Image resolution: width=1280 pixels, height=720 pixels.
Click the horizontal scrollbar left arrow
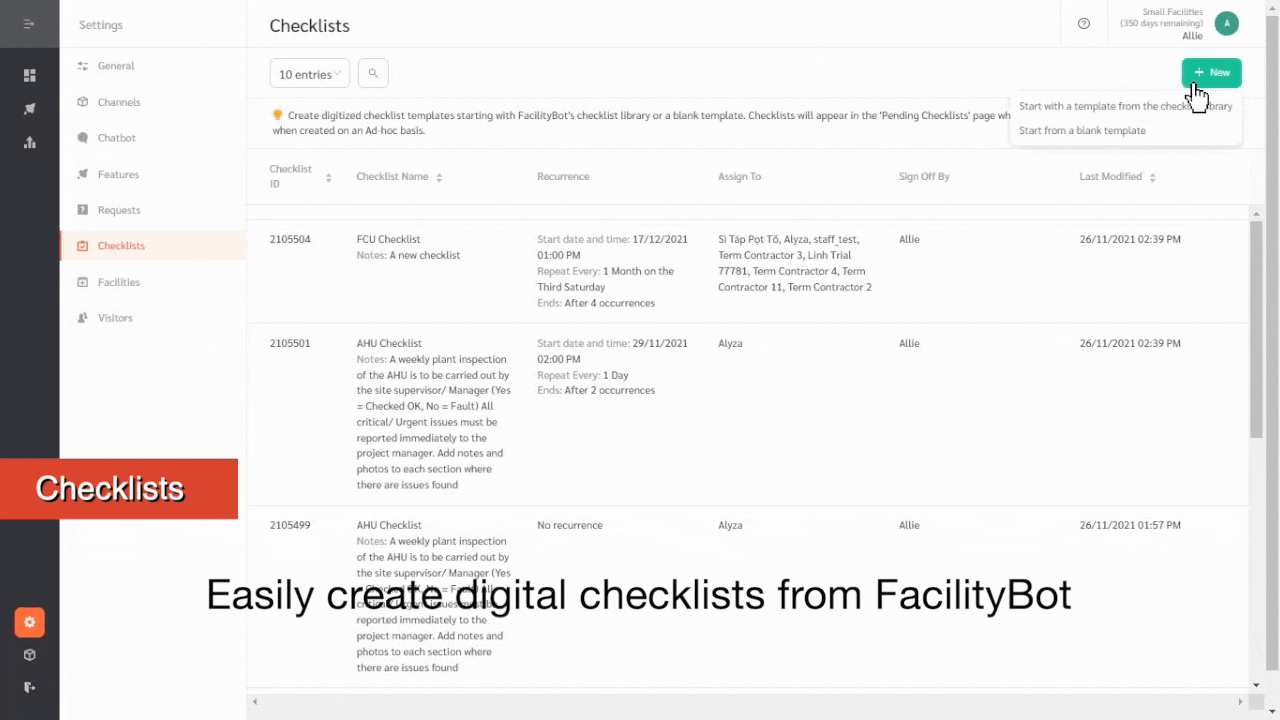tap(255, 702)
